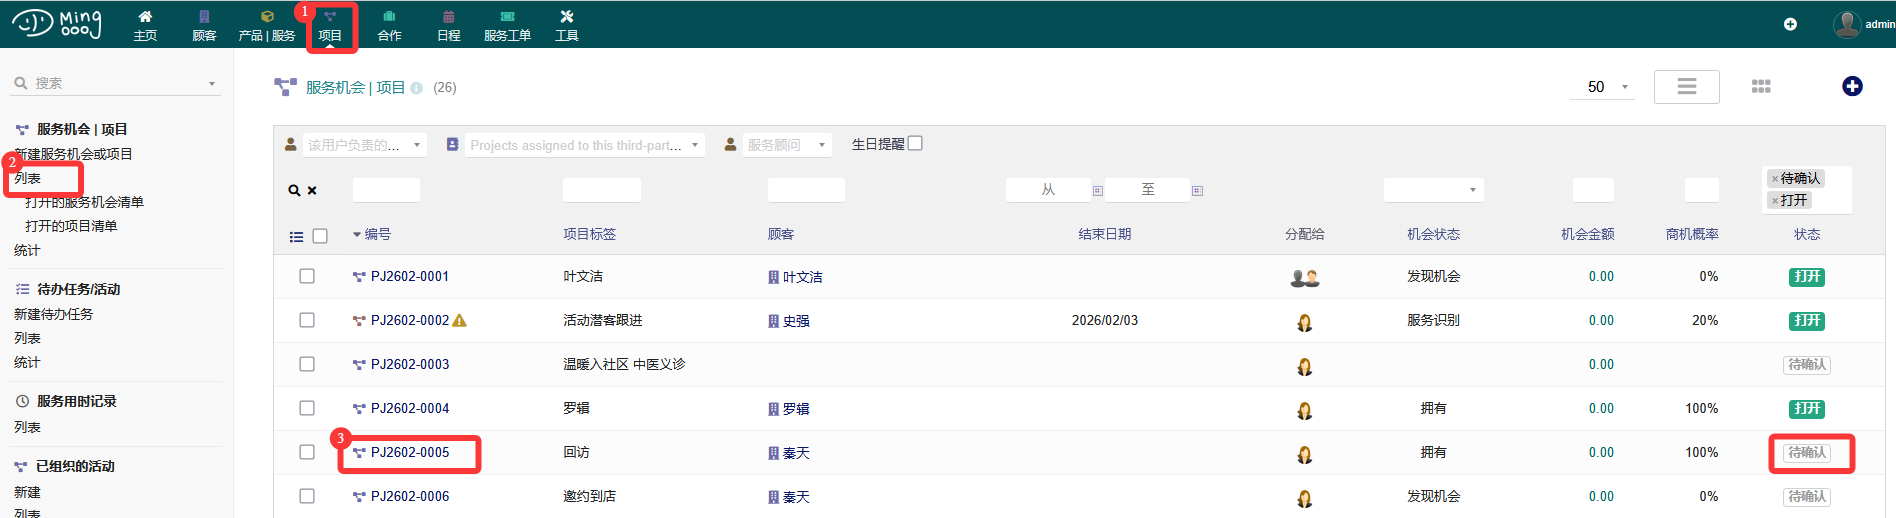Open the end date 'from' calendar icon
The image size is (1896, 518).
point(1097,190)
